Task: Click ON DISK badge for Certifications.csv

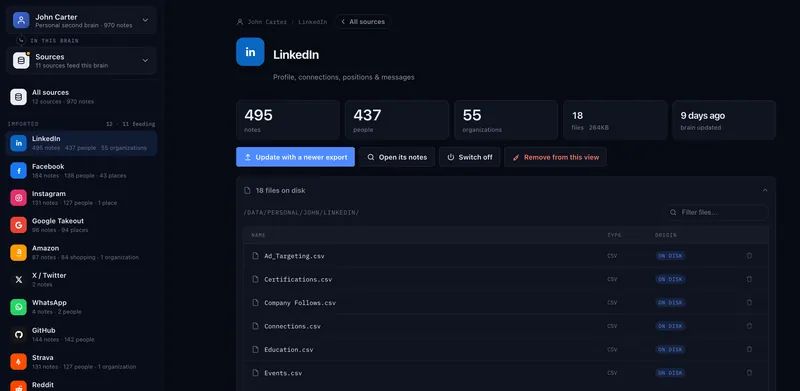Action: (670, 279)
